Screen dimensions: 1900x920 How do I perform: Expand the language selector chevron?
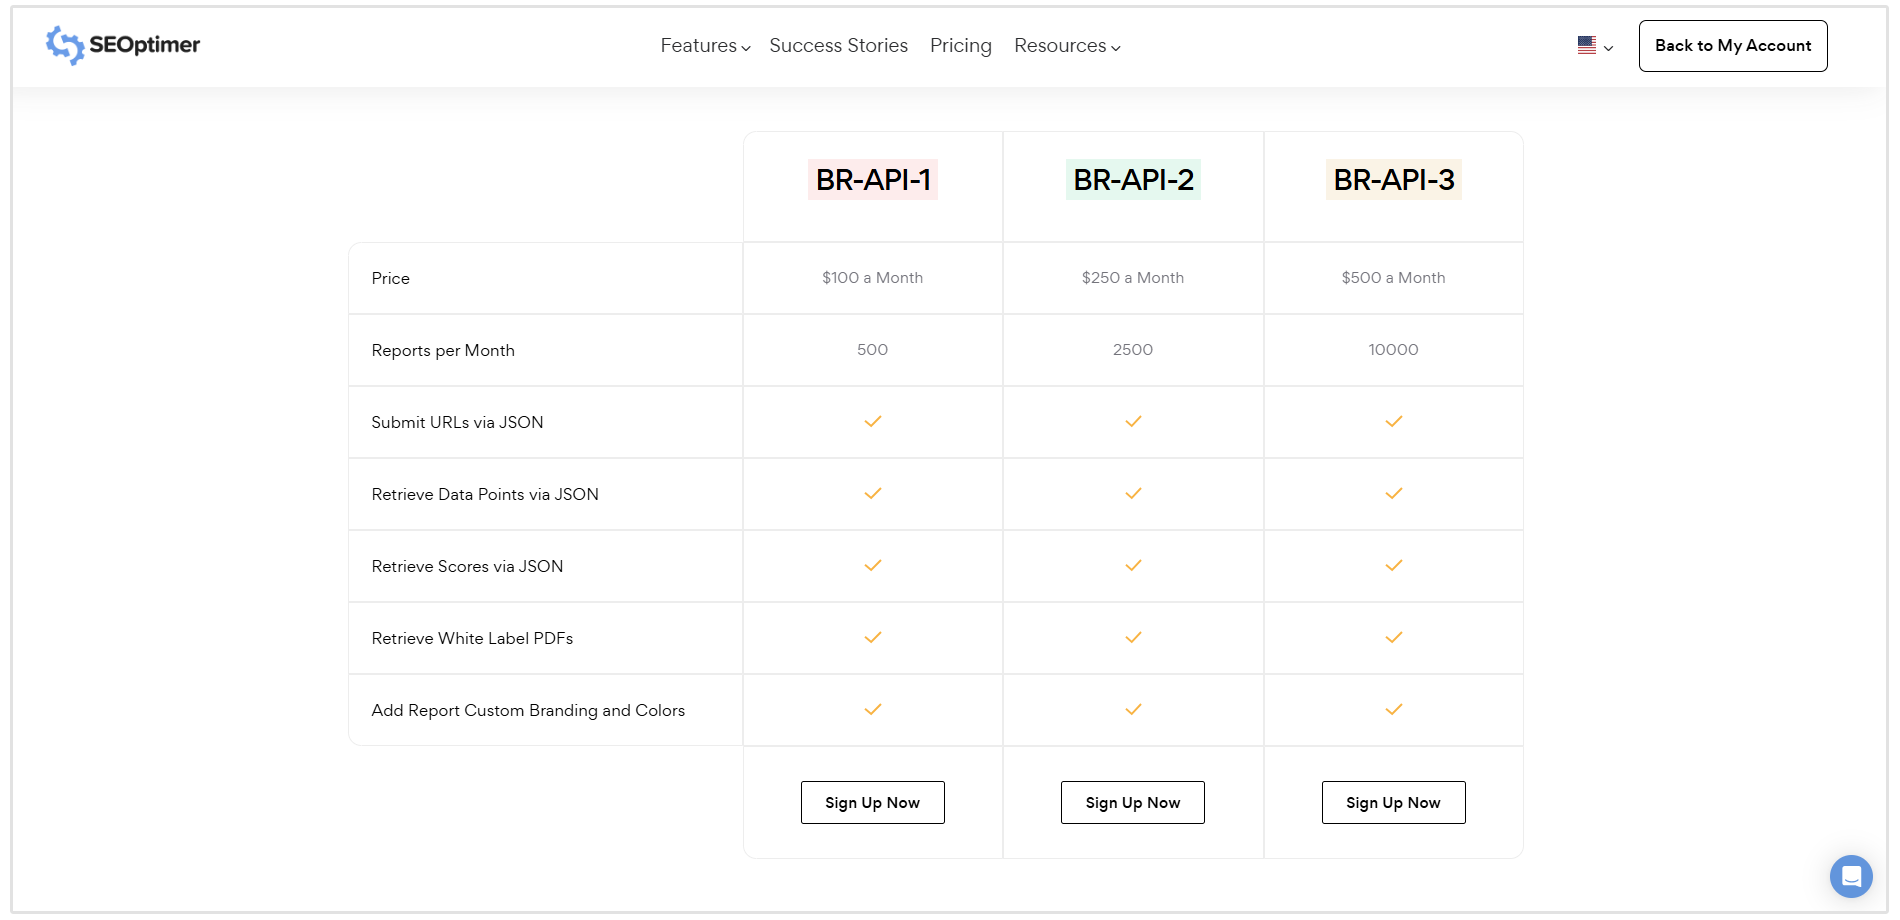click(x=1608, y=48)
